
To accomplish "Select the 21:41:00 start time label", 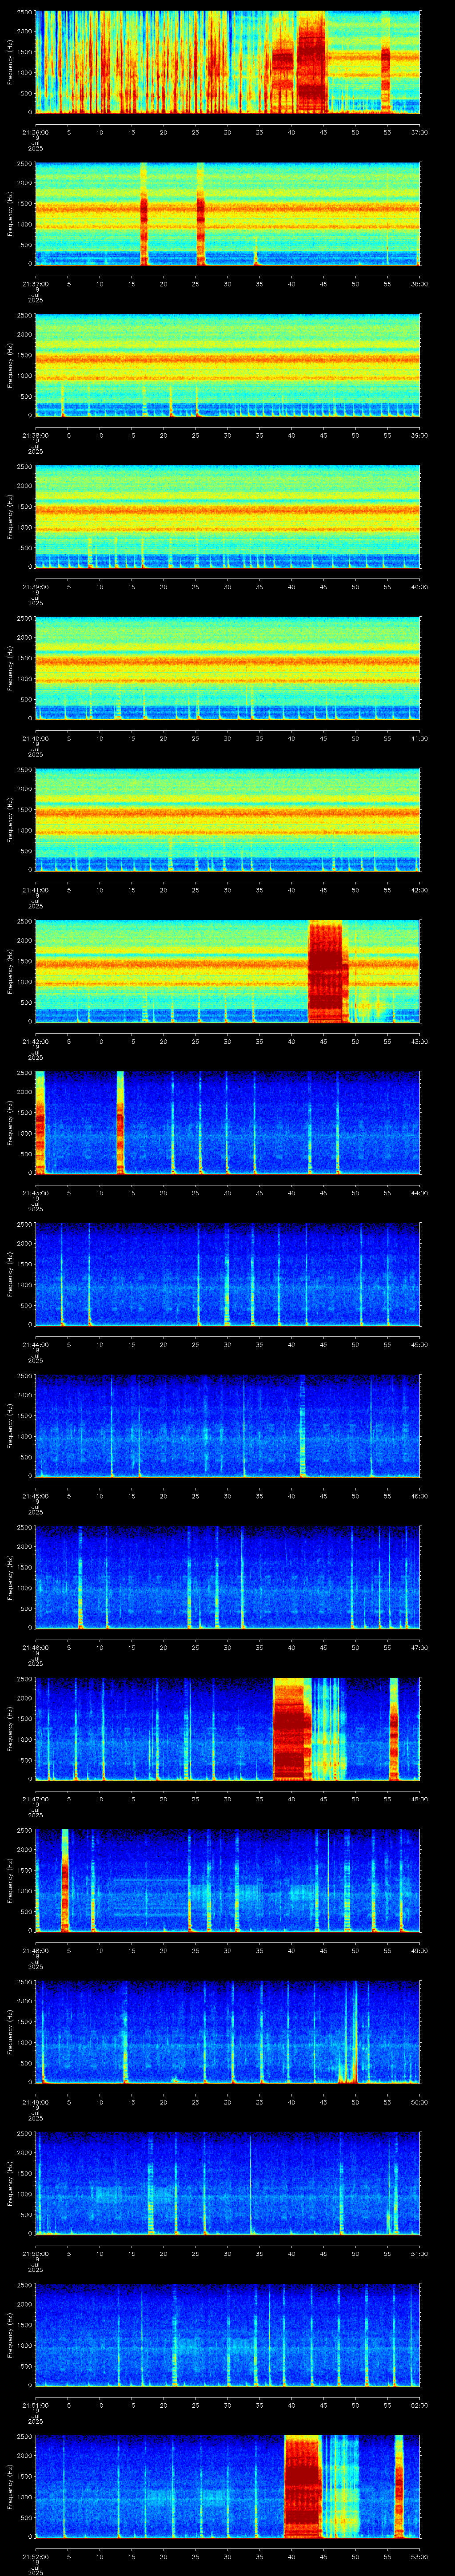I will pyautogui.click(x=35, y=890).
